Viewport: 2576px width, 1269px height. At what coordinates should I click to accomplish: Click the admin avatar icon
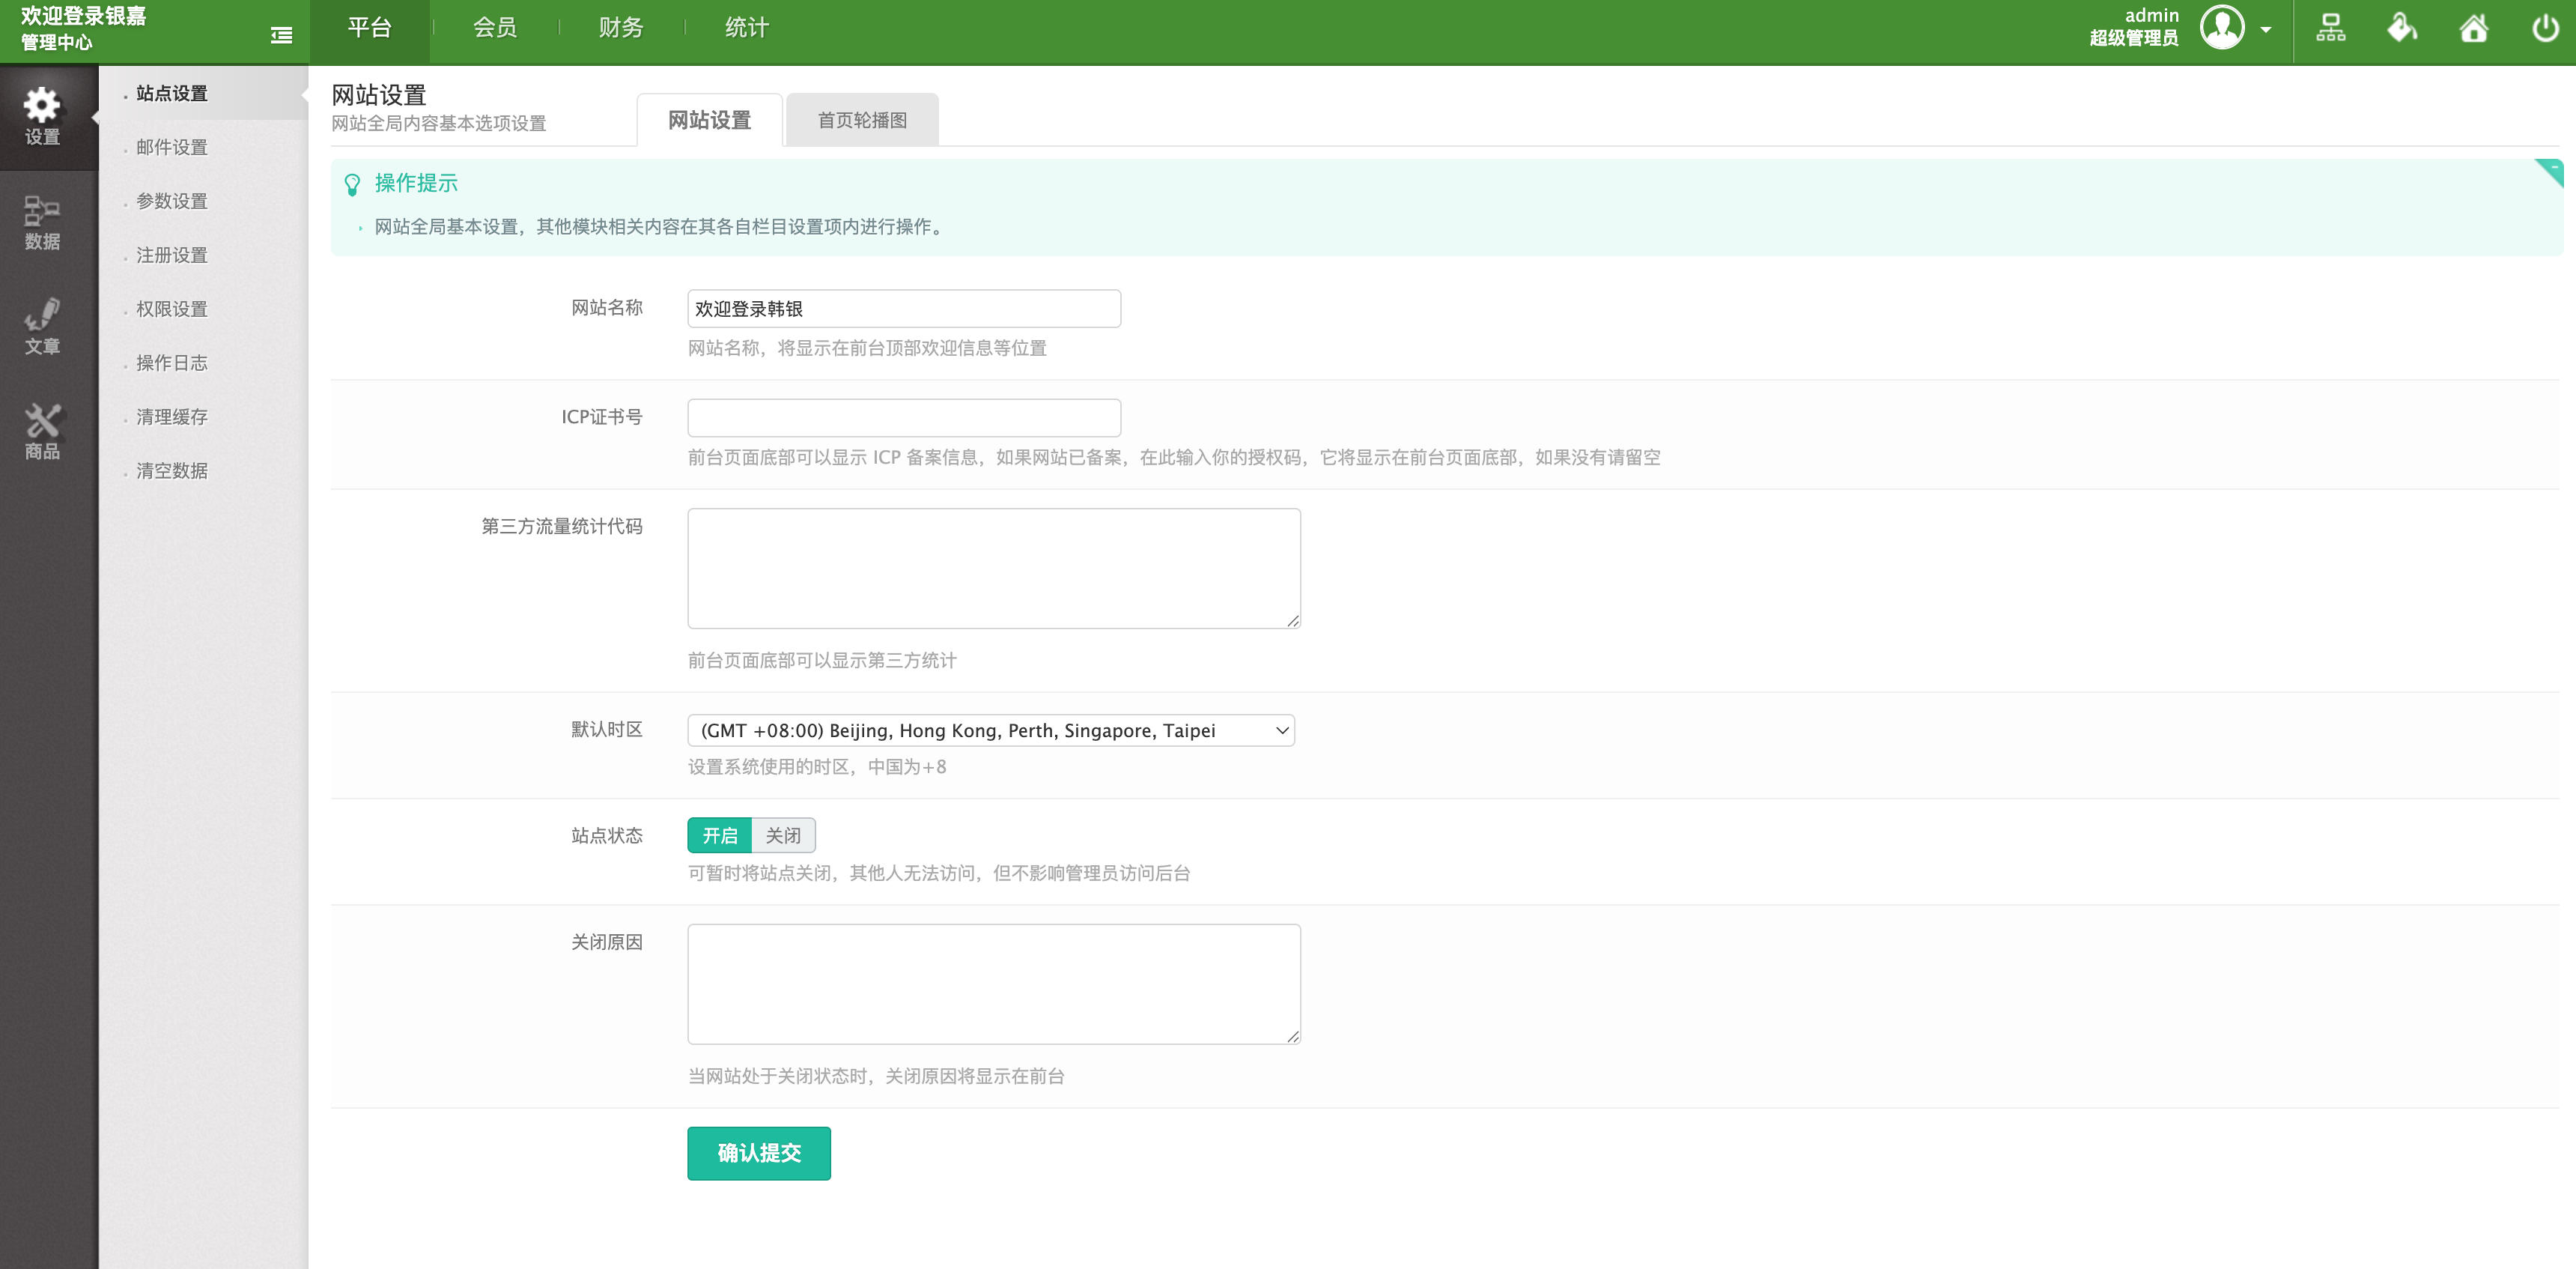[2222, 27]
